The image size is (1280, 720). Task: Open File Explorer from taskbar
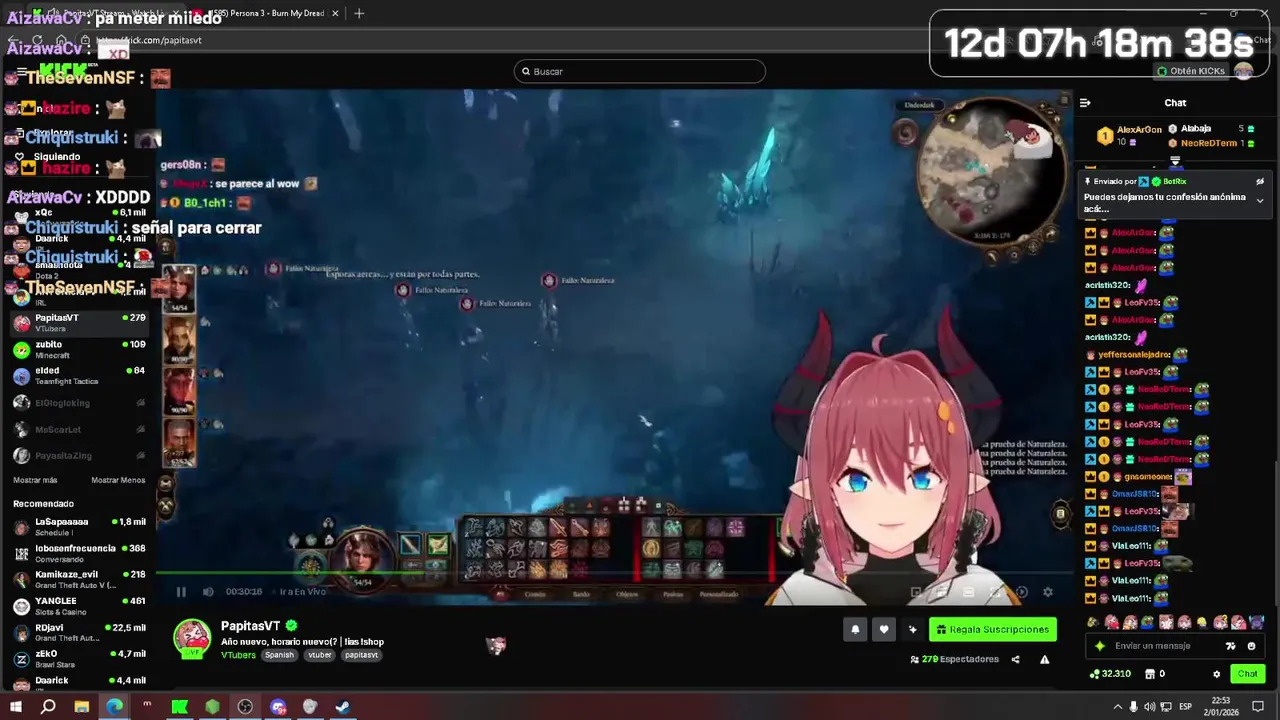(82, 707)
